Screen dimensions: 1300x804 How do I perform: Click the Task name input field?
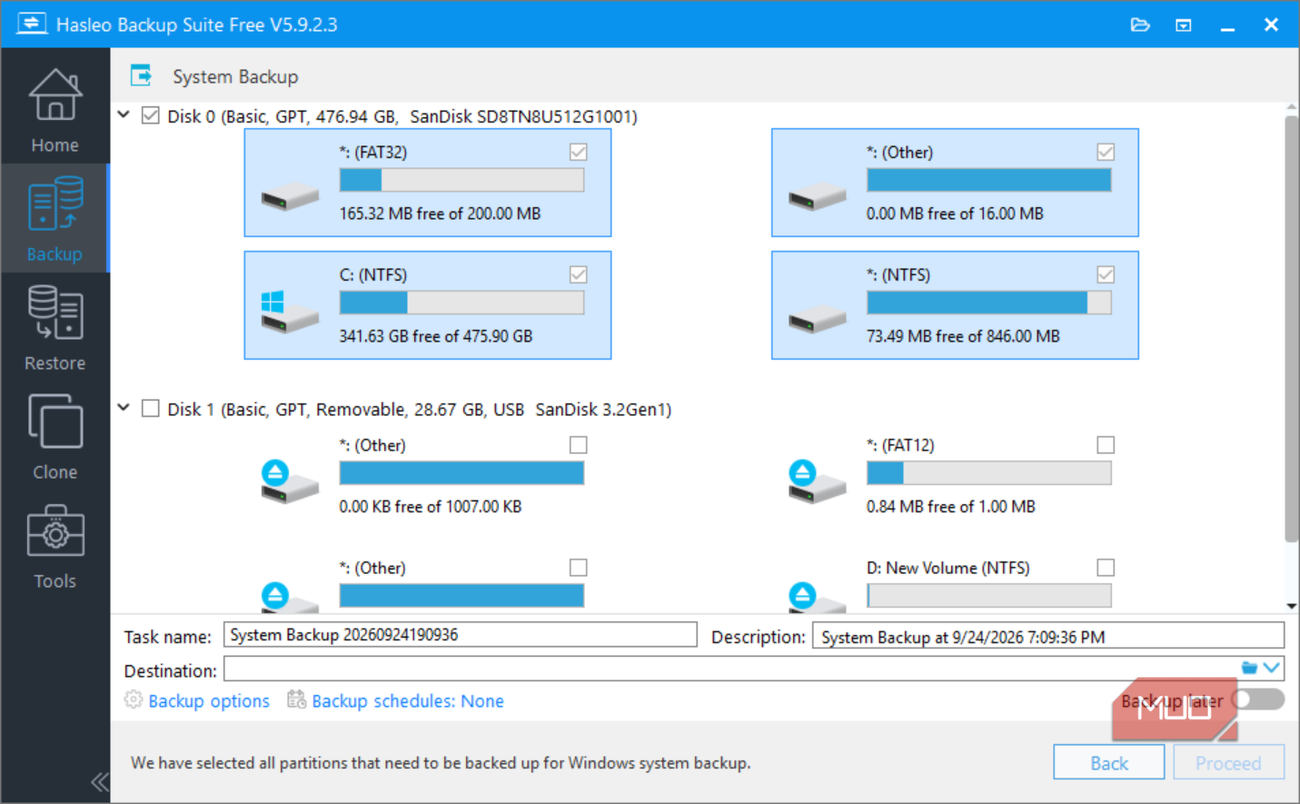460,635
